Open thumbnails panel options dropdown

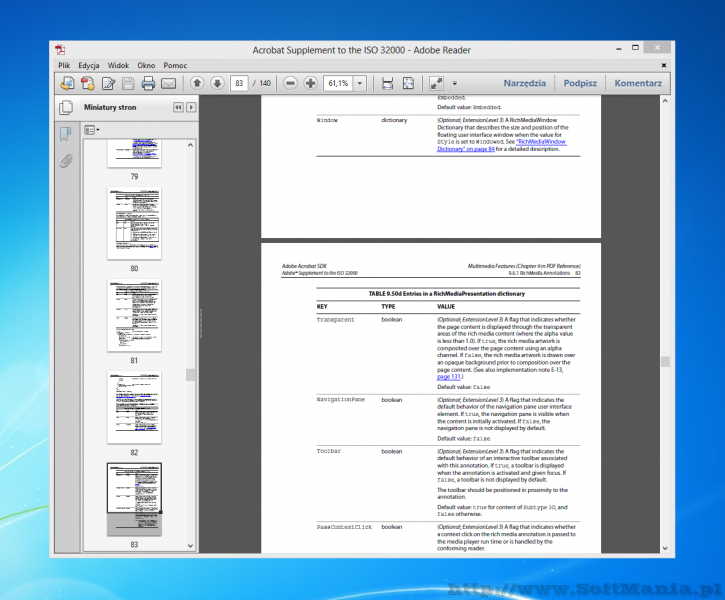pos(92,130)
